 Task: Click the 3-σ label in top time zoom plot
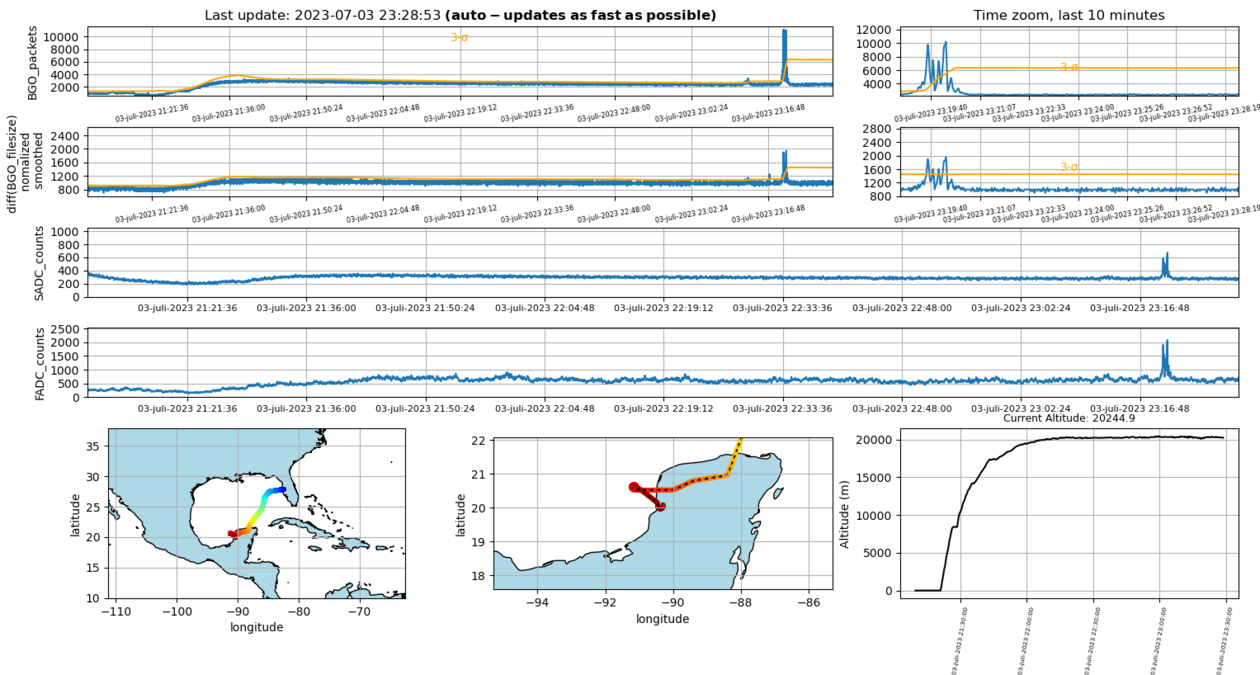(1069, 67)
